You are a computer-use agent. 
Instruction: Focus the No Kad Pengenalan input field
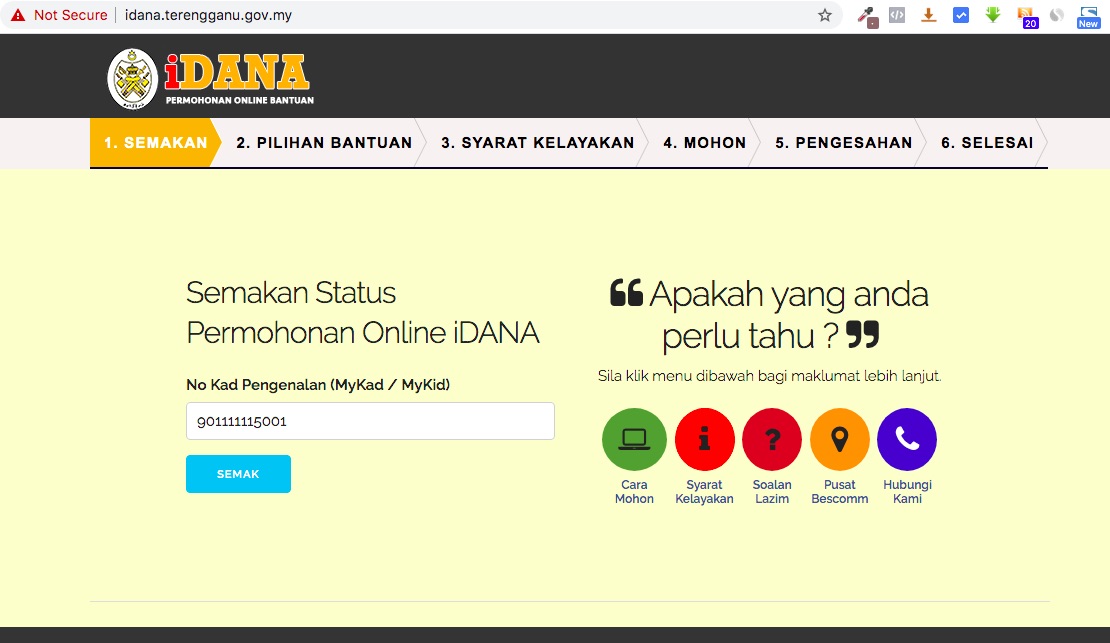(x=370, y=421)
